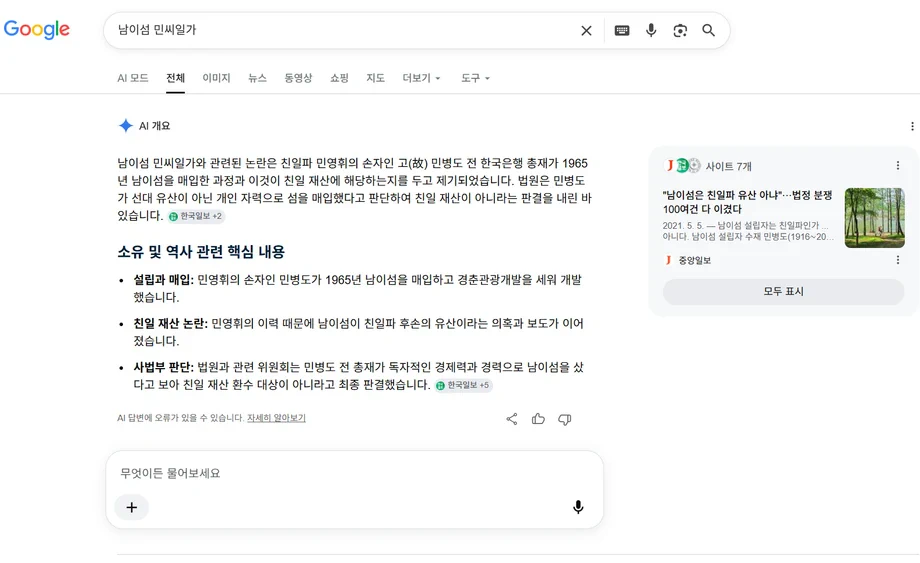920x563 pixels.
Task: Click the forest thumbnail of the article
Action: tap(874, 218)
